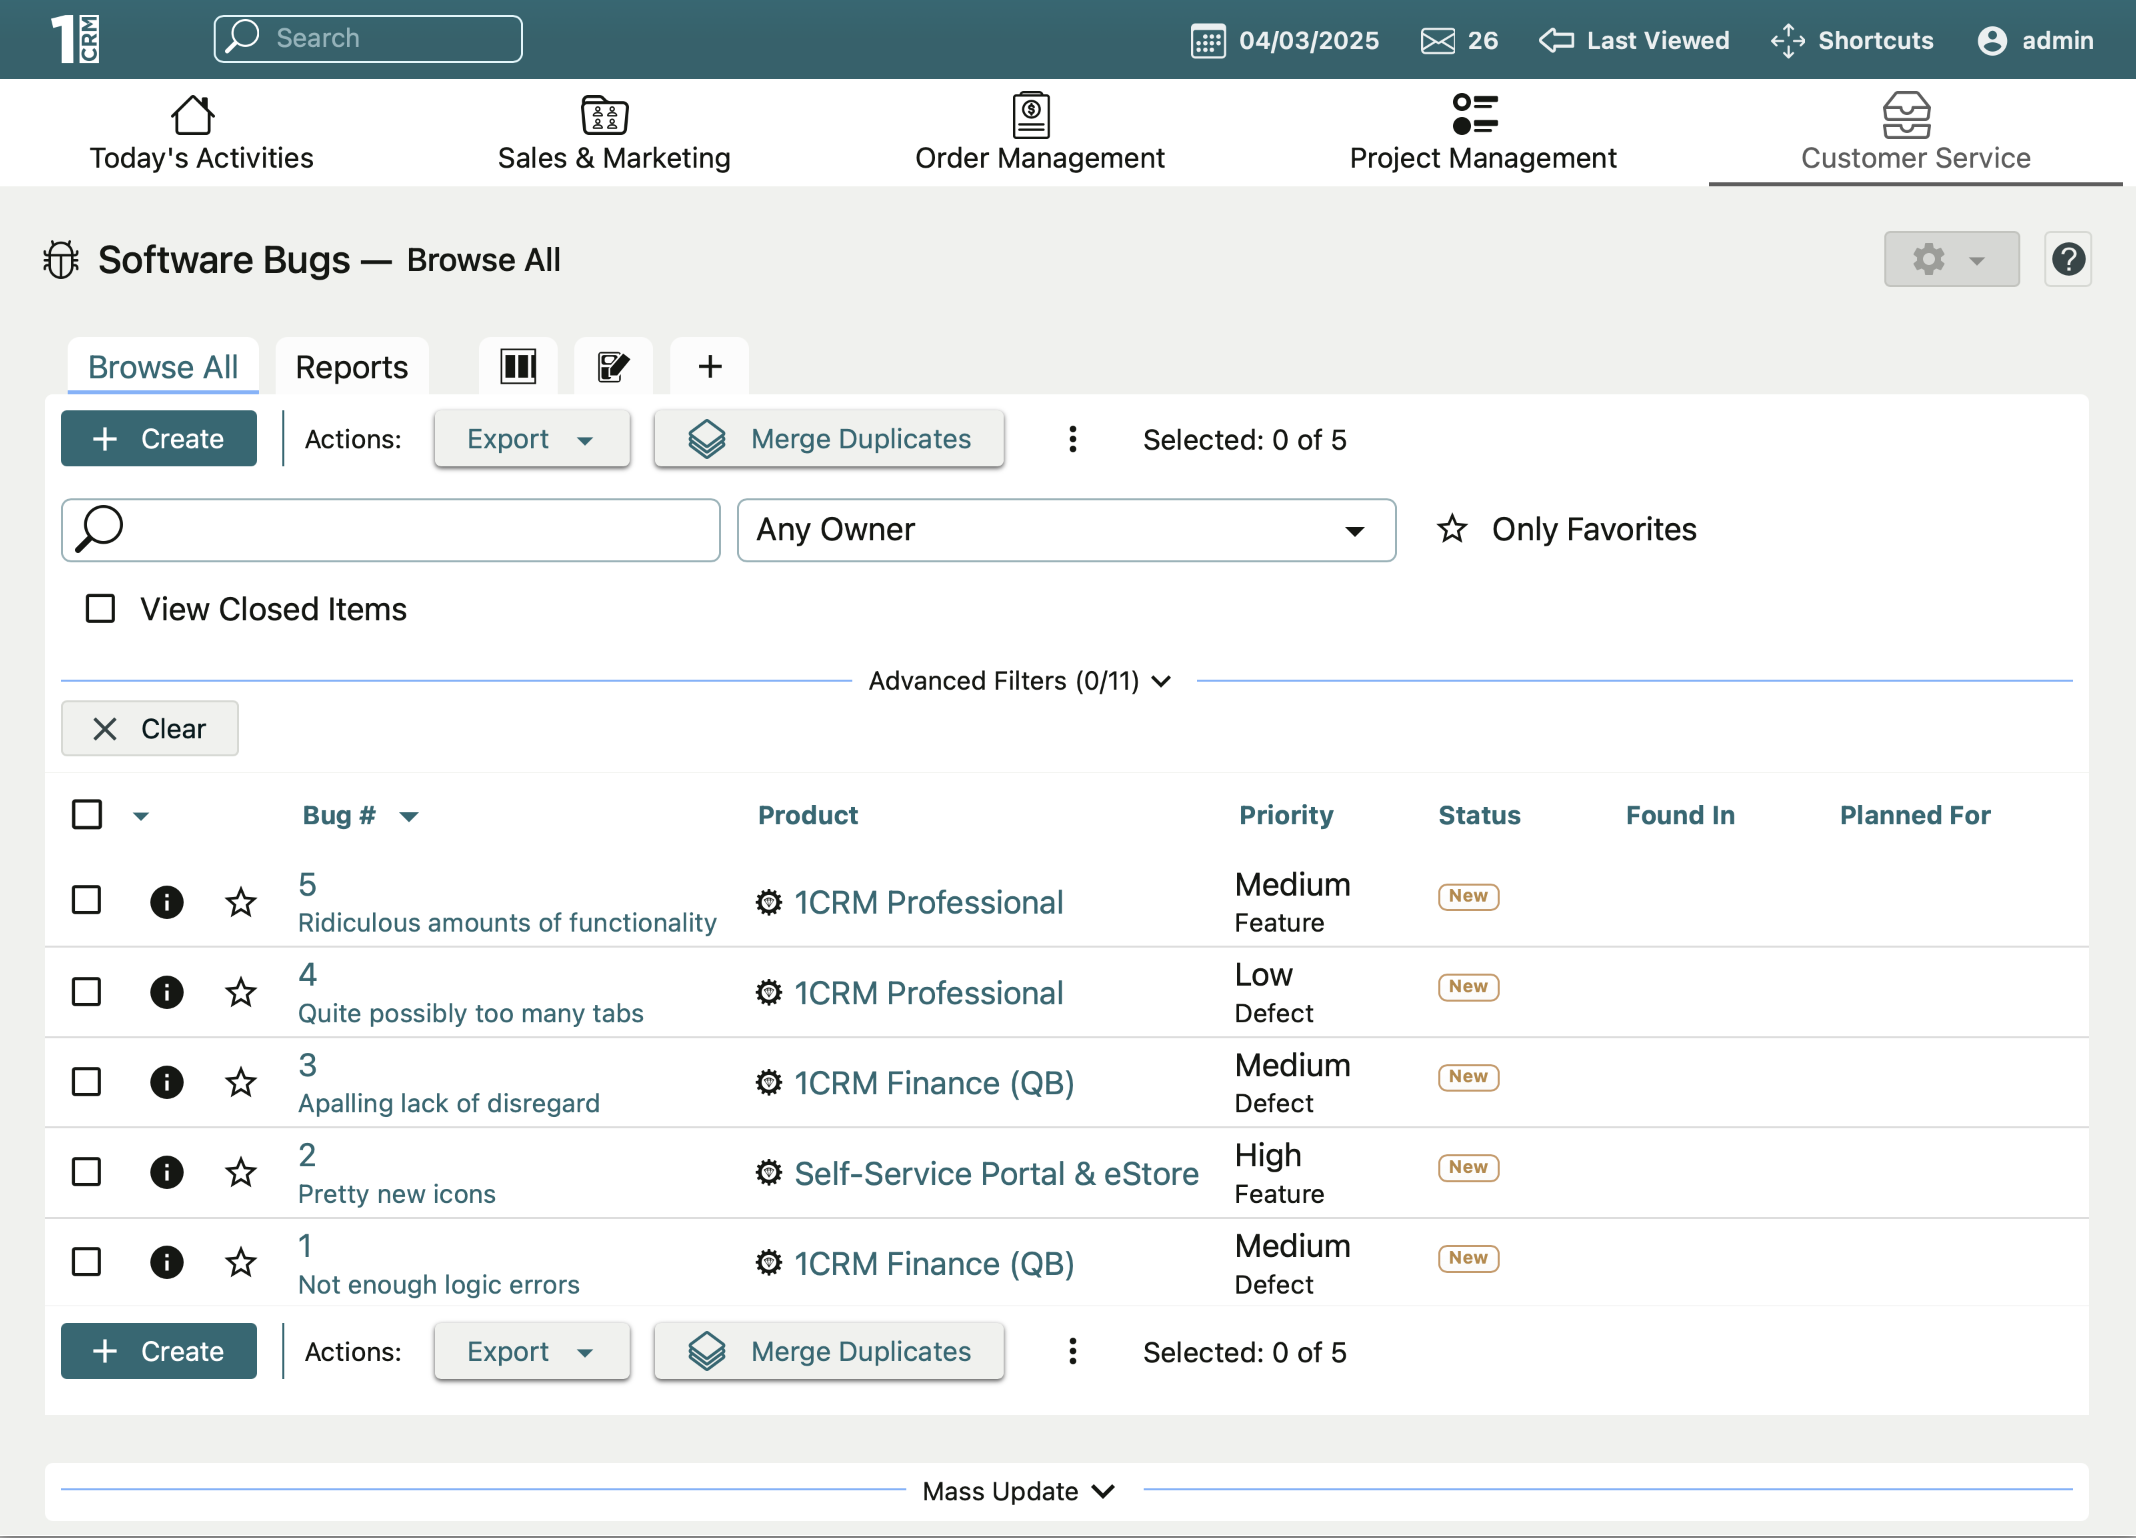Image resolution: width=2136 pixels, height=1538 pixels.
Task: Toggle Only Favorites filter
Action: click(1567, 529)
